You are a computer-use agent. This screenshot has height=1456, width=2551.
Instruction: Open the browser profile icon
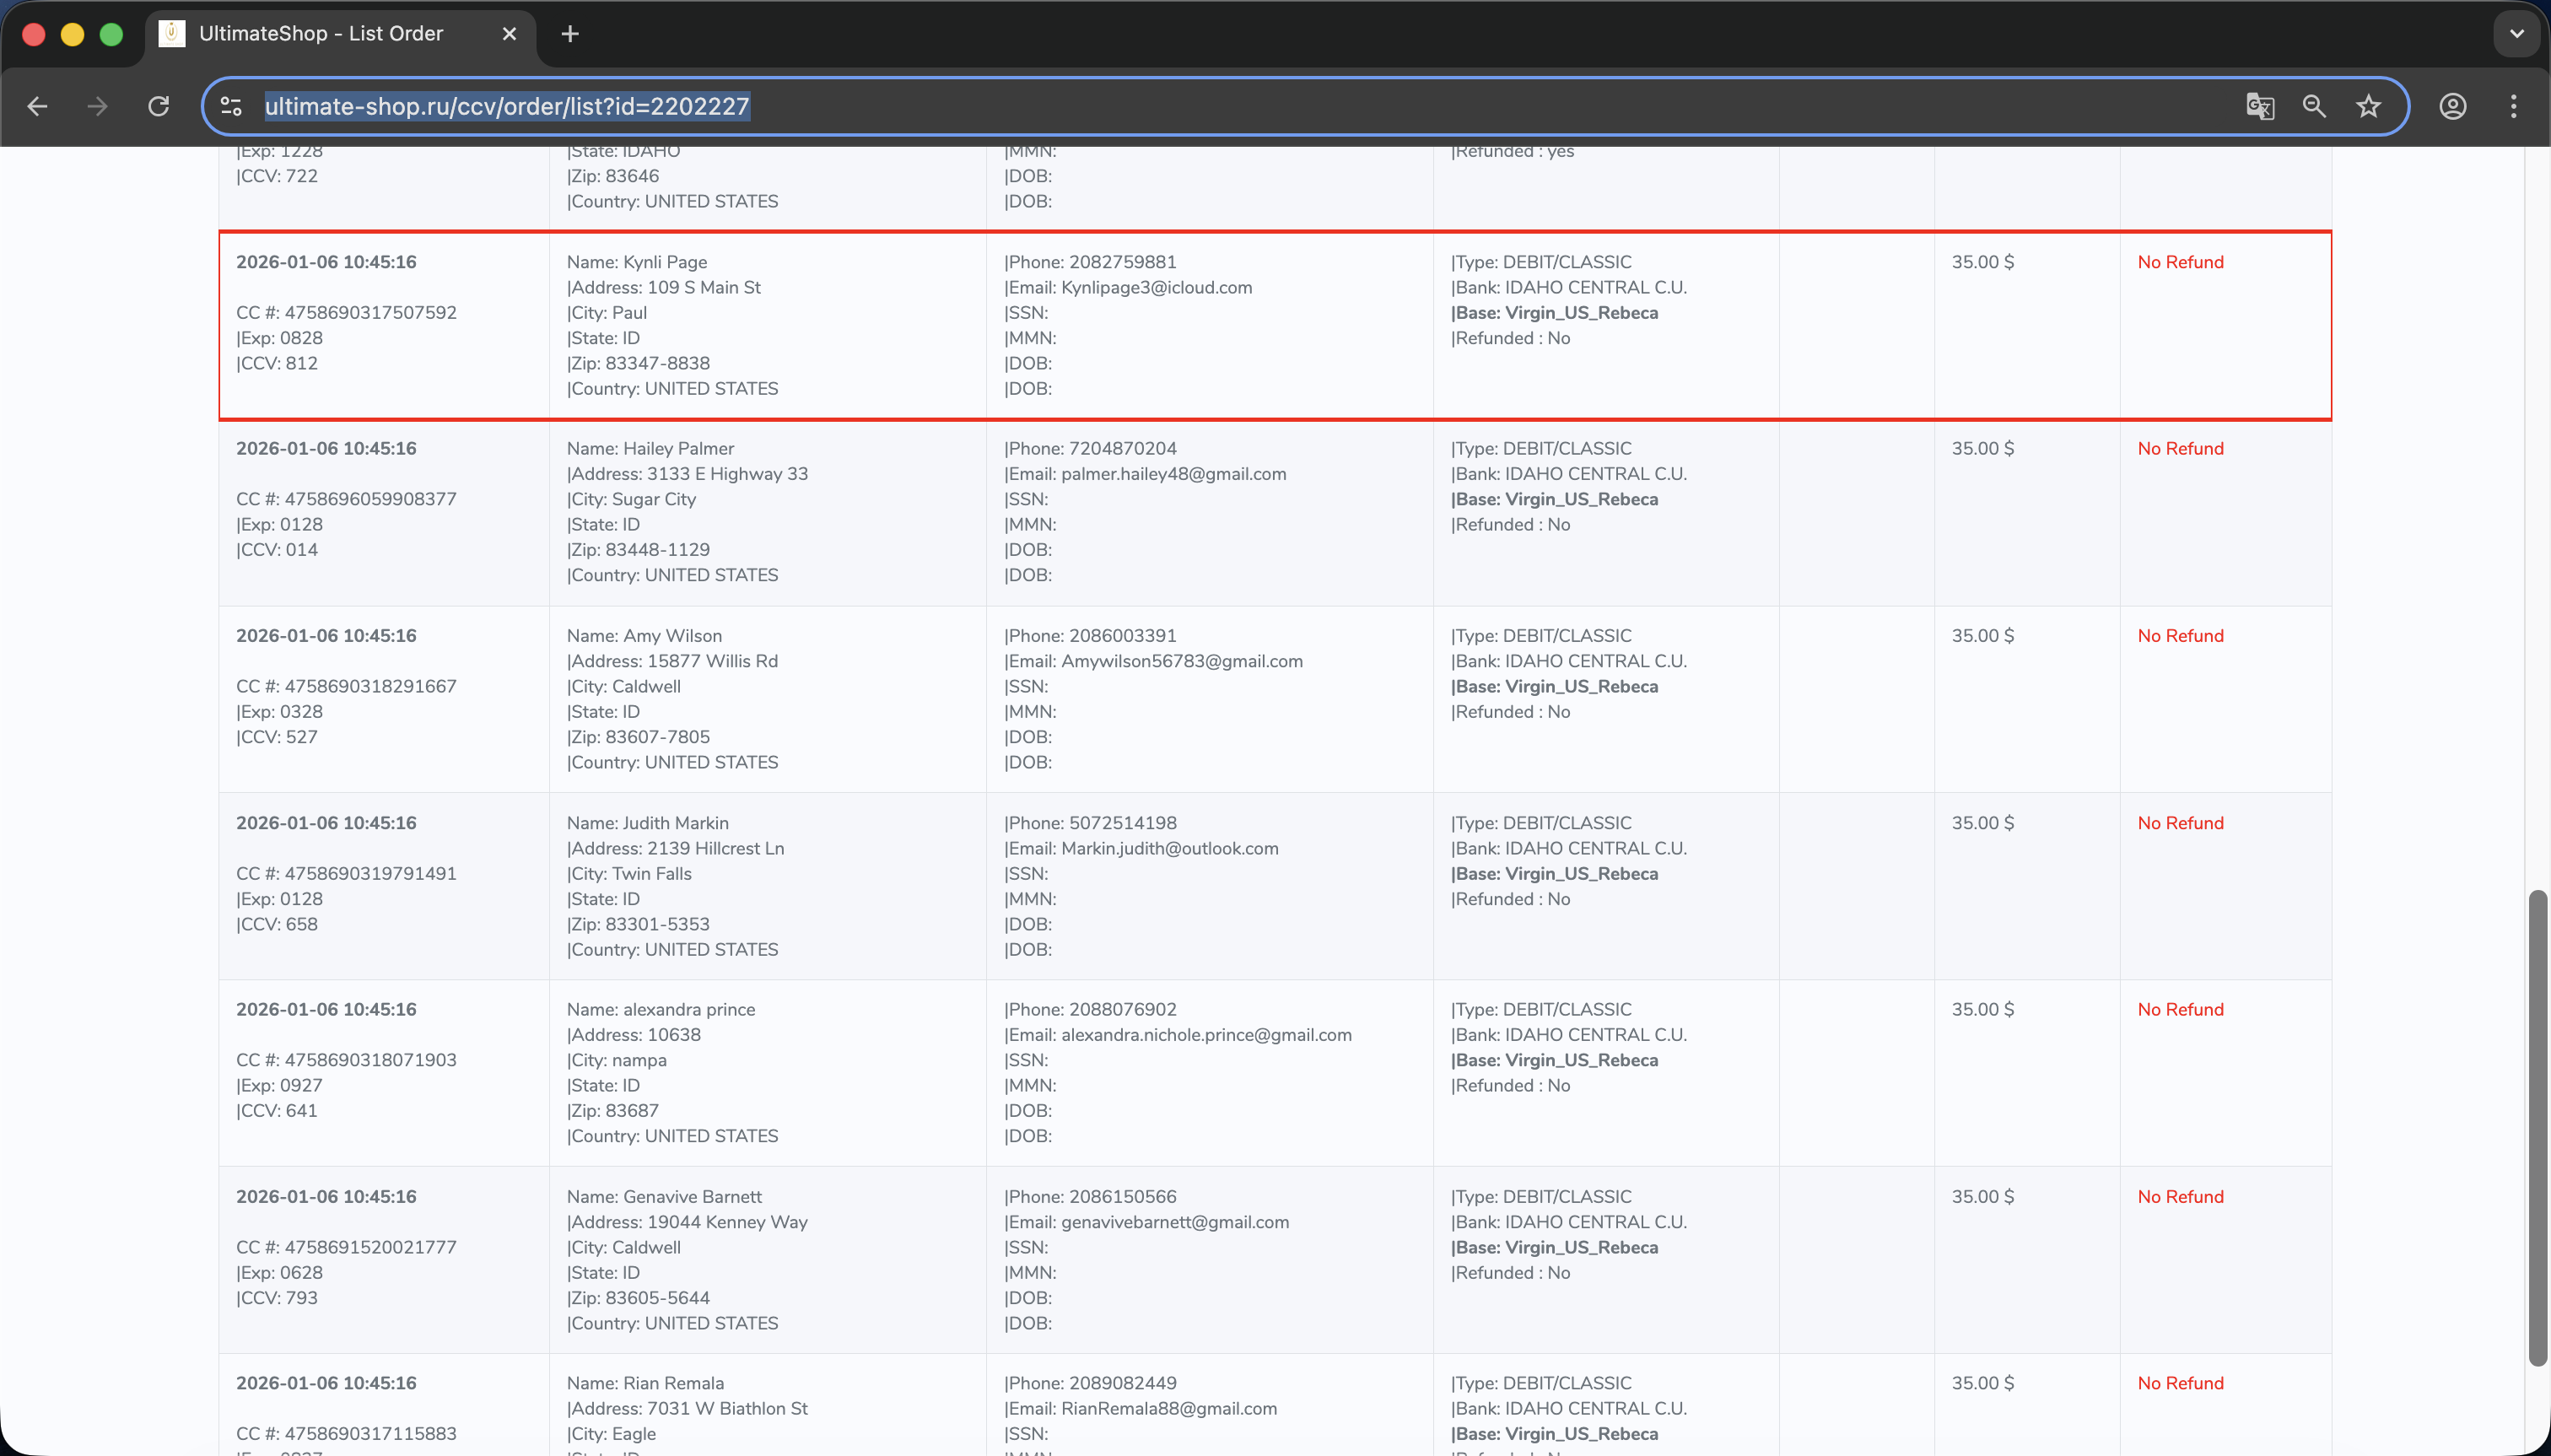pos(2452,106)
